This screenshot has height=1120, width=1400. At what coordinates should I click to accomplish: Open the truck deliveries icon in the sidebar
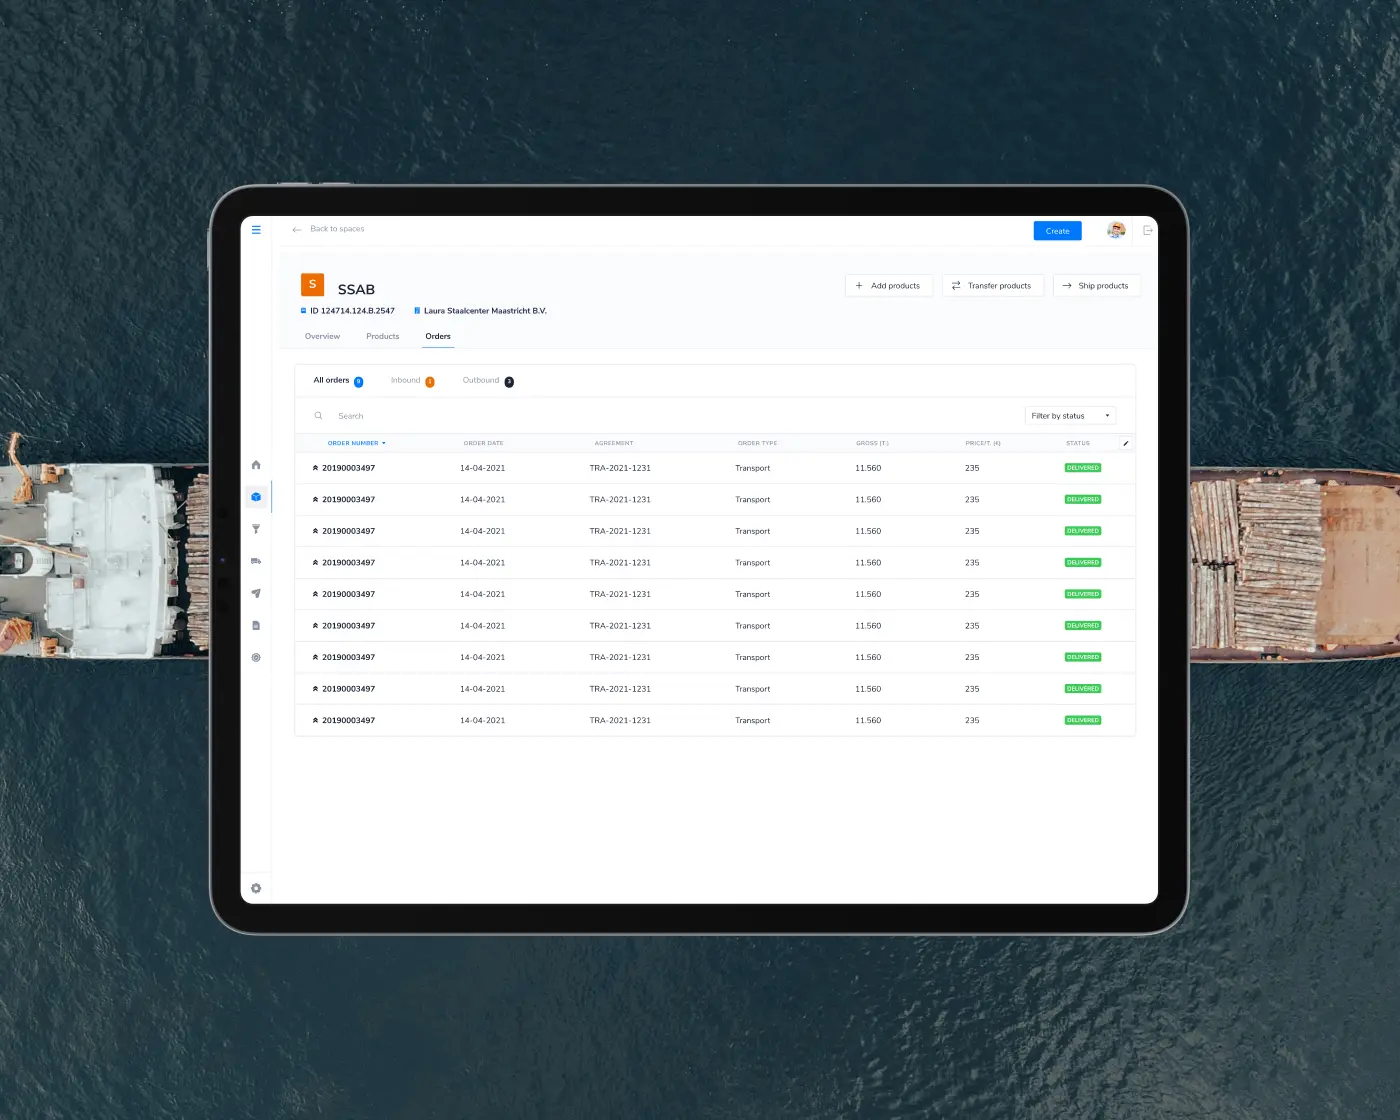tap(256, 561)
